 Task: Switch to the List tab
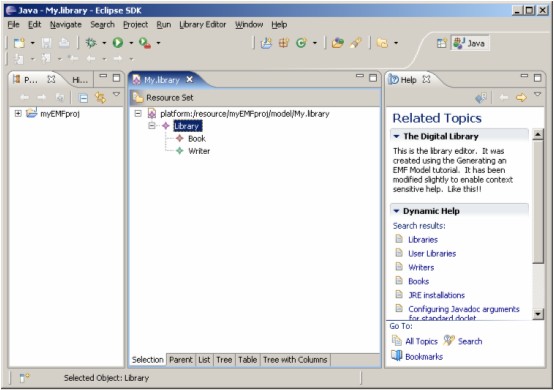tap(204, 360)
